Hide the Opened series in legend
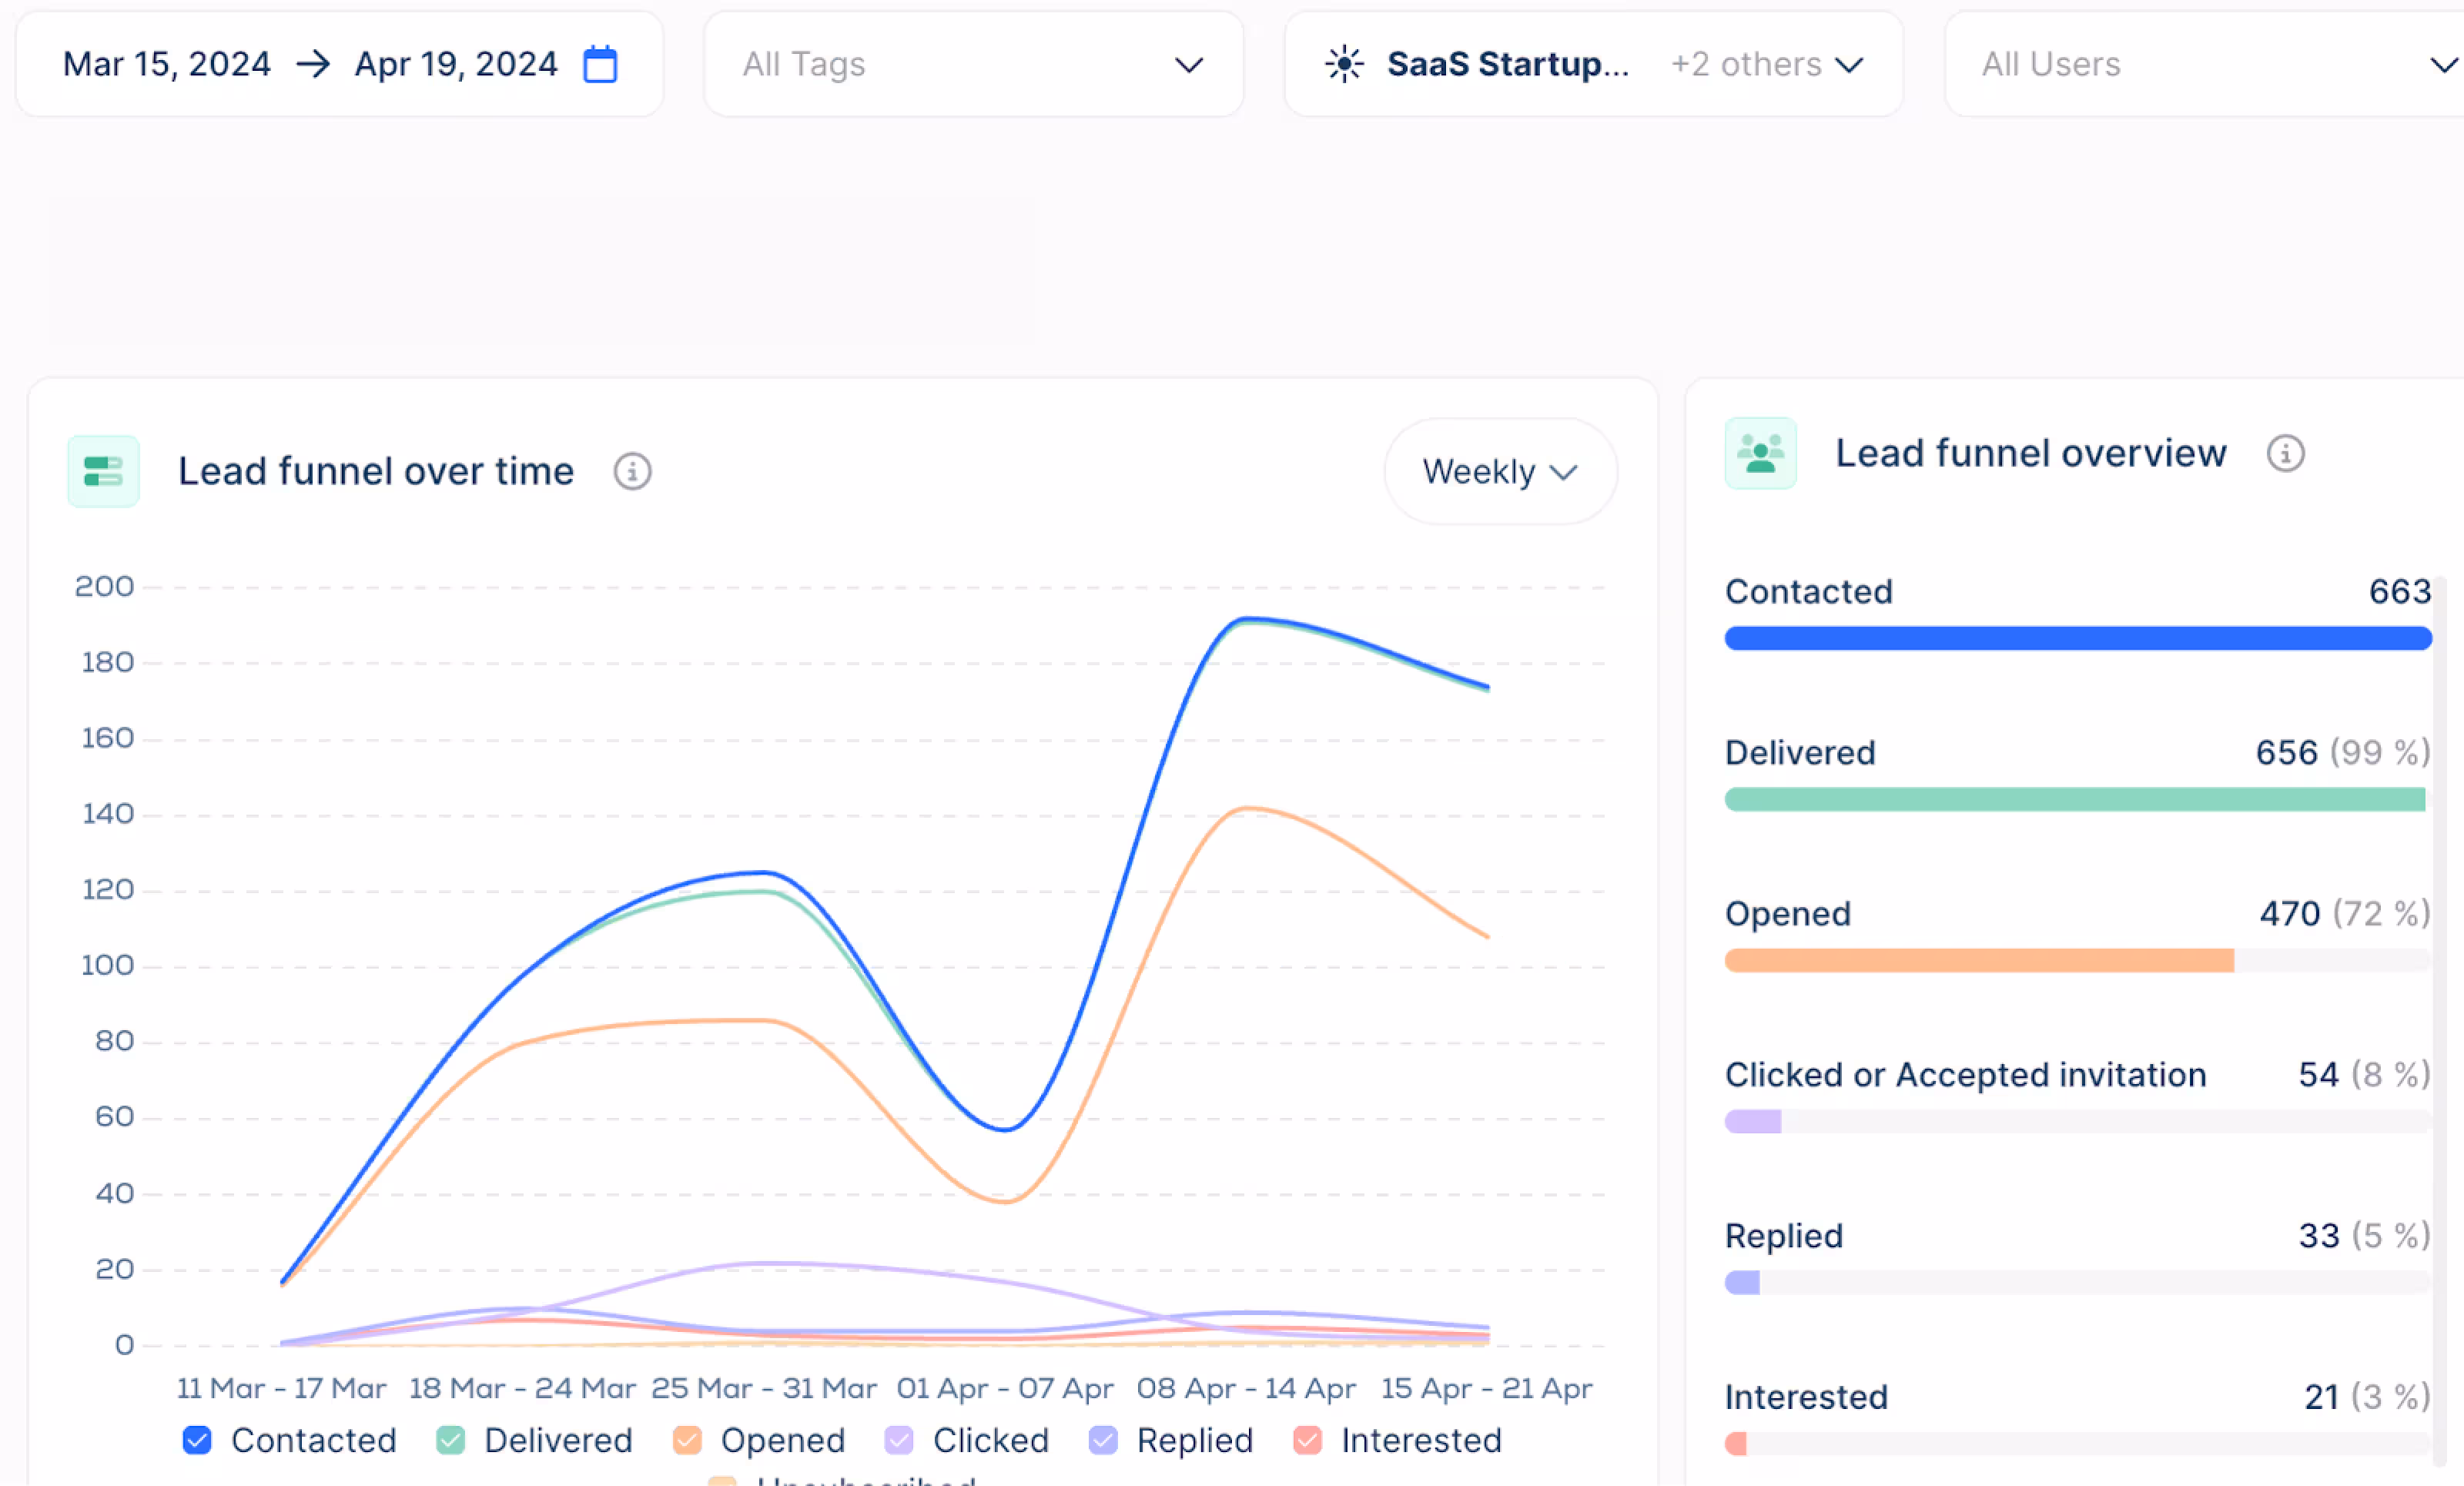Screen dimensions: 2464x1486 (687, 1440)
